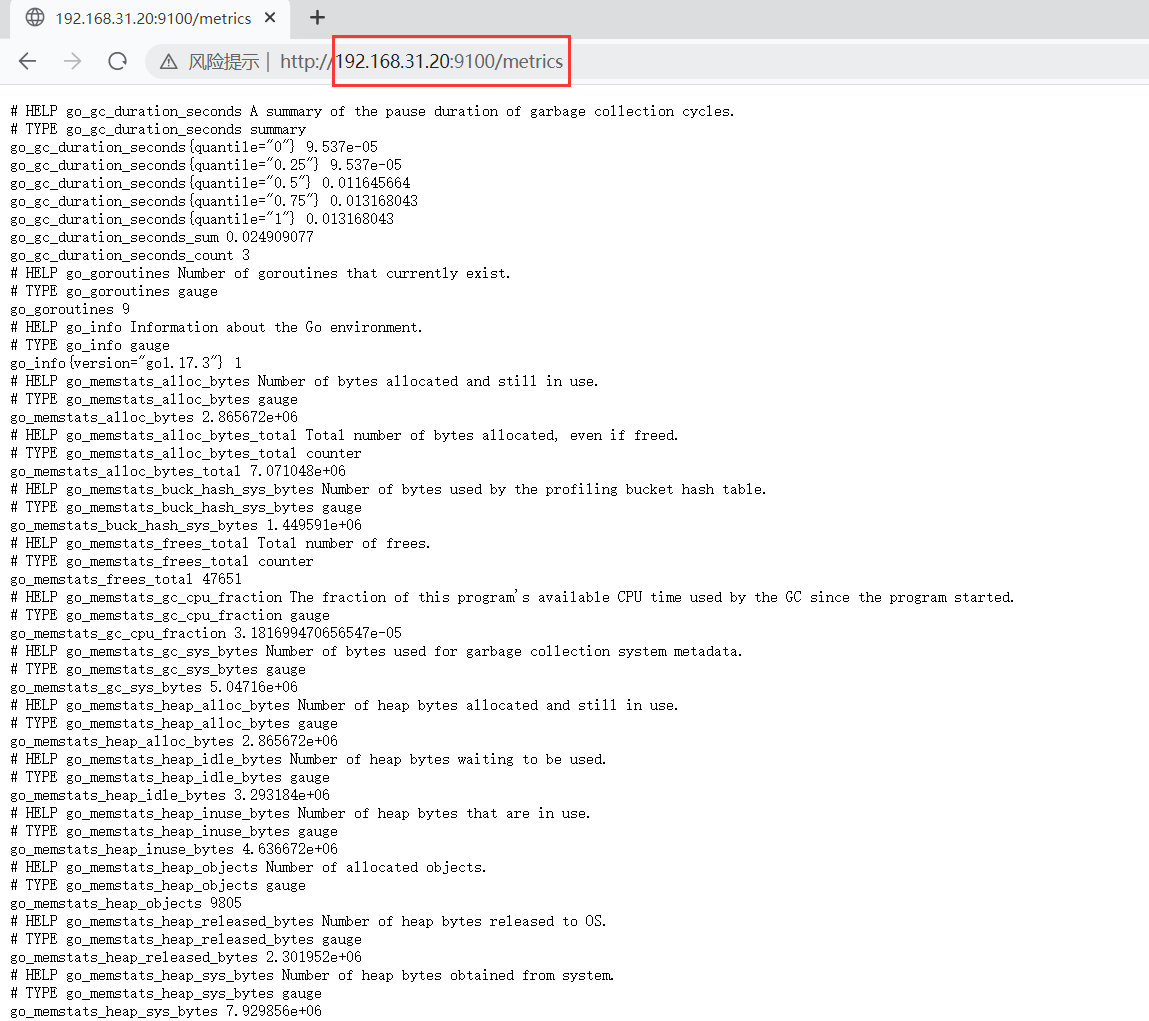Click the TYPE go_goroutines gauge line
The image size is (1149, 1021).
coord(114,291)
